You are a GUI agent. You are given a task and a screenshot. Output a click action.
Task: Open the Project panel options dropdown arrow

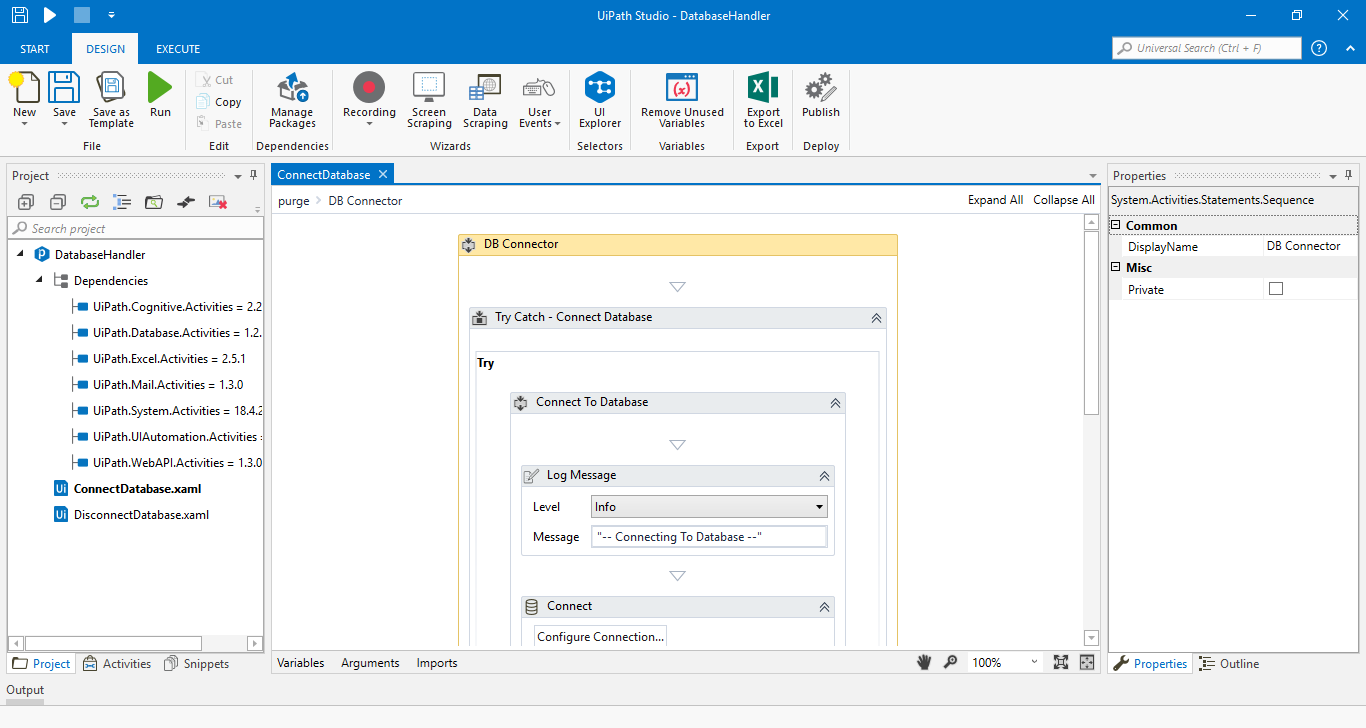pos(238,176)
